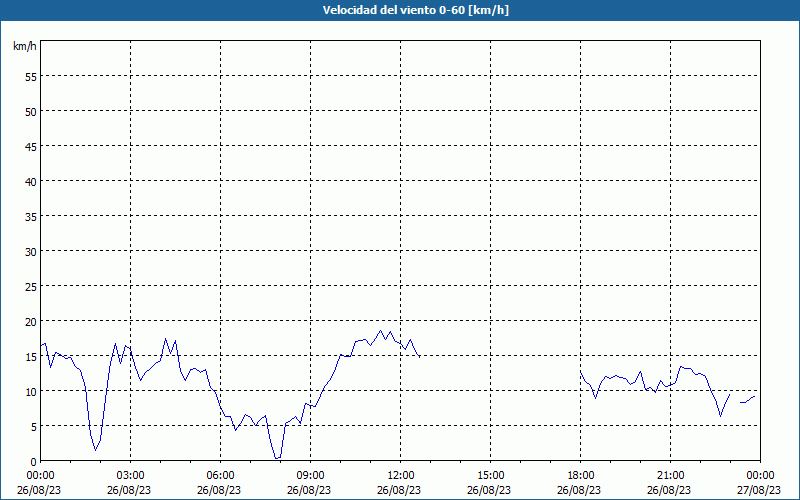Screen dimensions: 800x500
Task: Click the 26/08/23 date under 12:00
Action: (399, 490)
